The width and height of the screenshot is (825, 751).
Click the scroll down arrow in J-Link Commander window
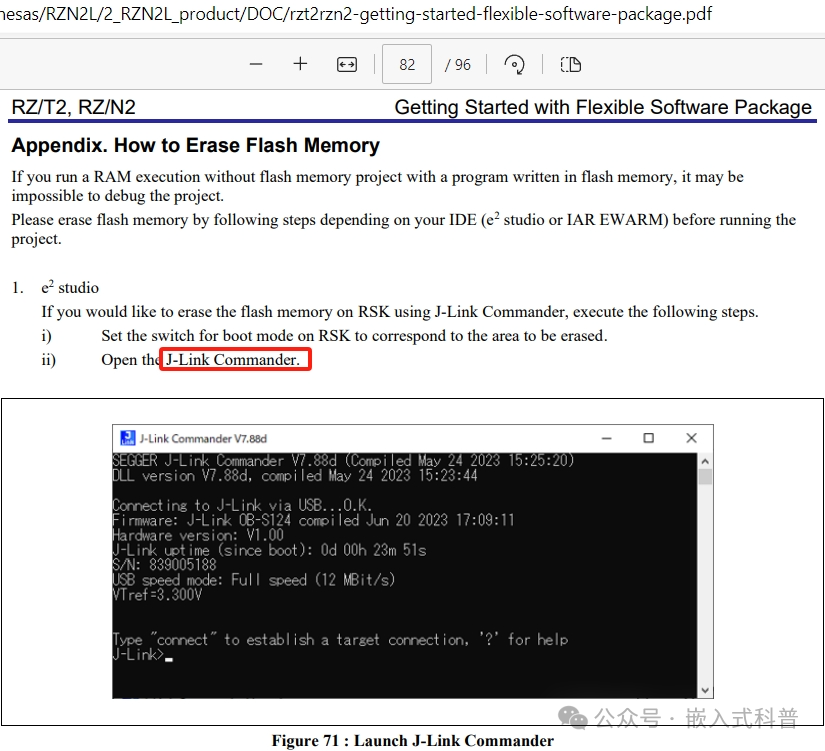705,690
